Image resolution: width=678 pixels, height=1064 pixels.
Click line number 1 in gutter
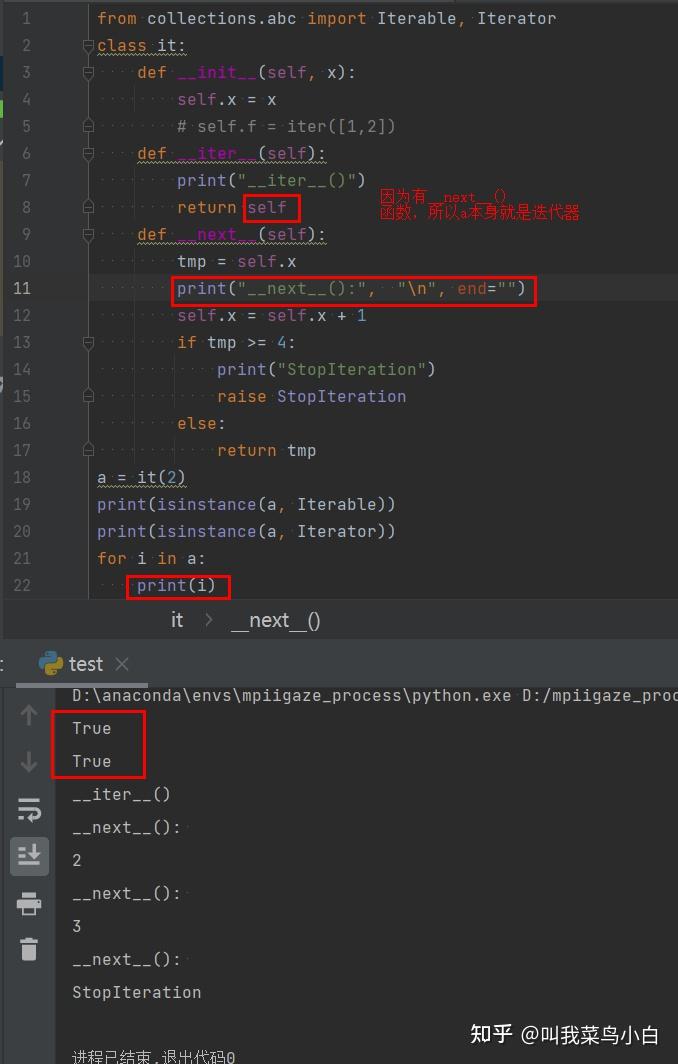point(26,18)
